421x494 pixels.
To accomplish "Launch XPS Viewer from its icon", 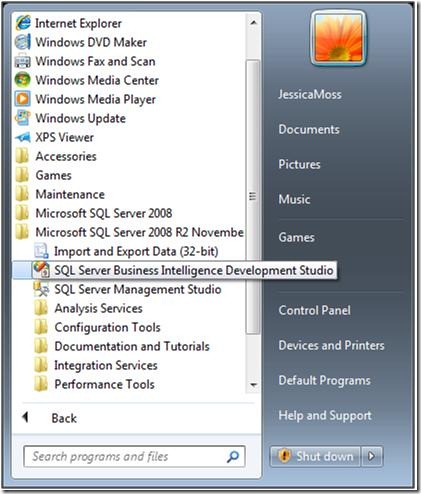I will [x=23, y=137].
